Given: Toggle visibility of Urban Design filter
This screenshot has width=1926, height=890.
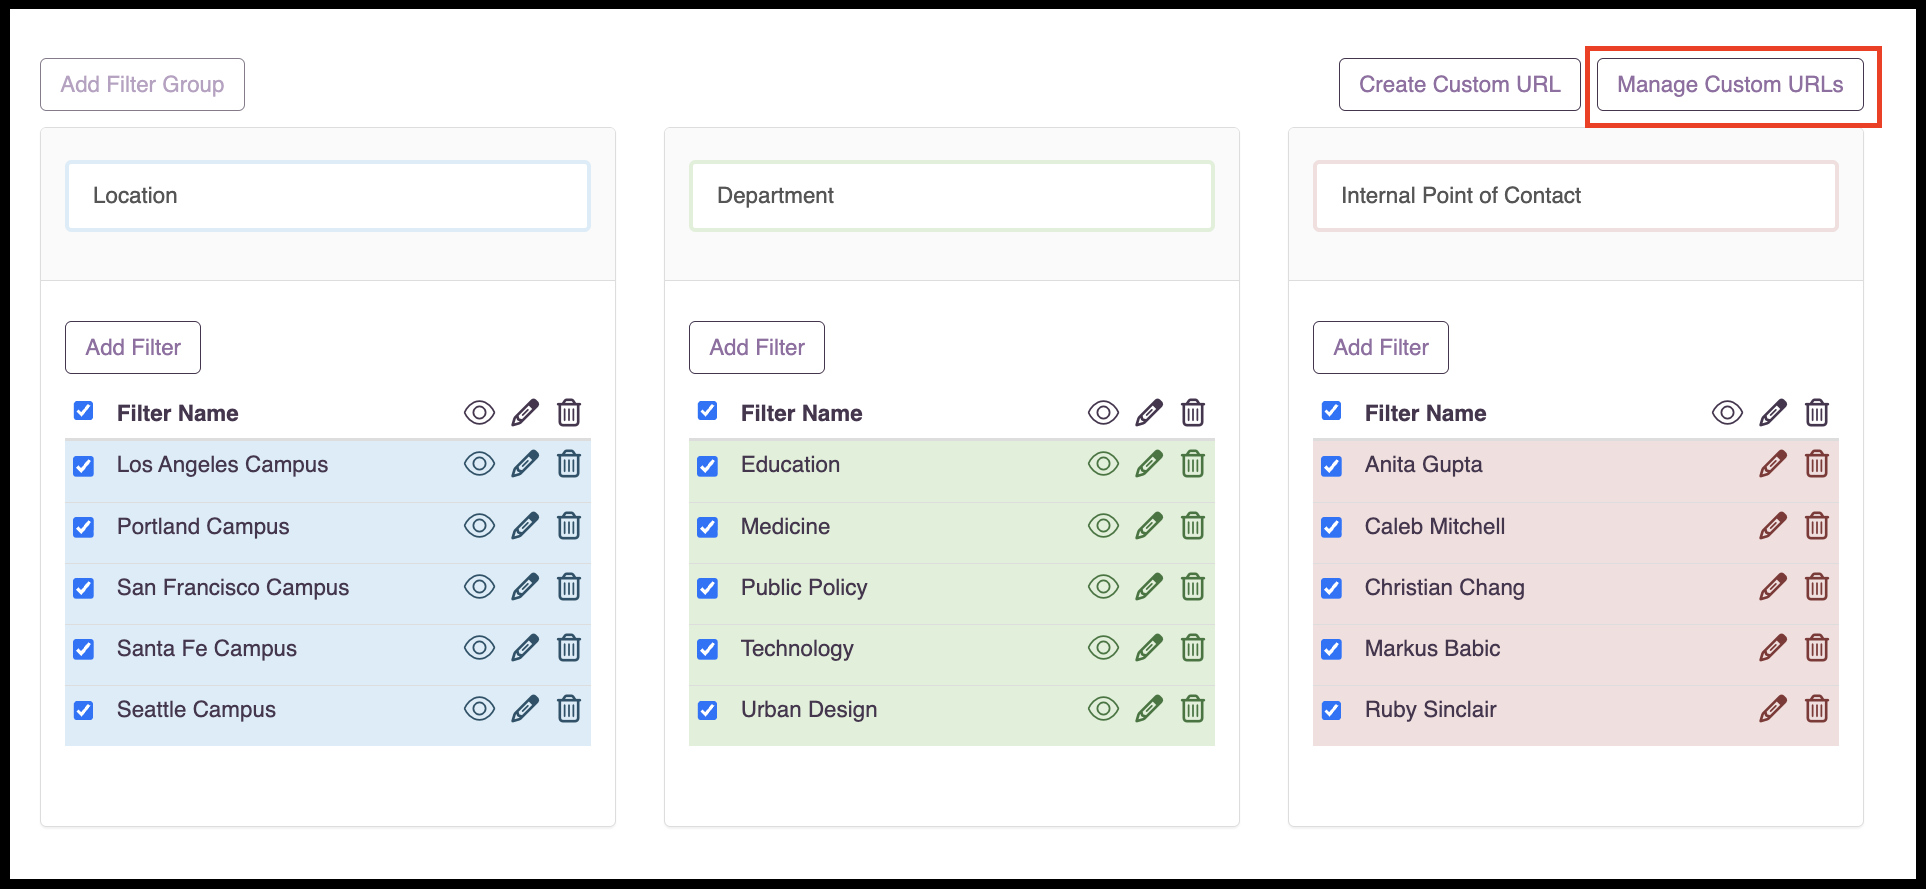Looking at the screenshot, I should (1103, 709).
